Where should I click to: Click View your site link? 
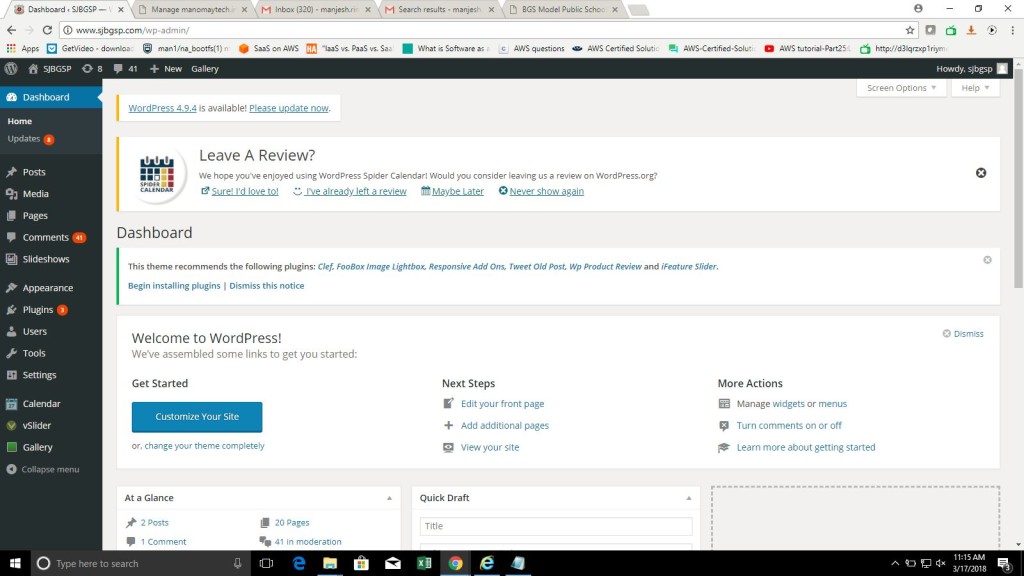tap(490, 448)
